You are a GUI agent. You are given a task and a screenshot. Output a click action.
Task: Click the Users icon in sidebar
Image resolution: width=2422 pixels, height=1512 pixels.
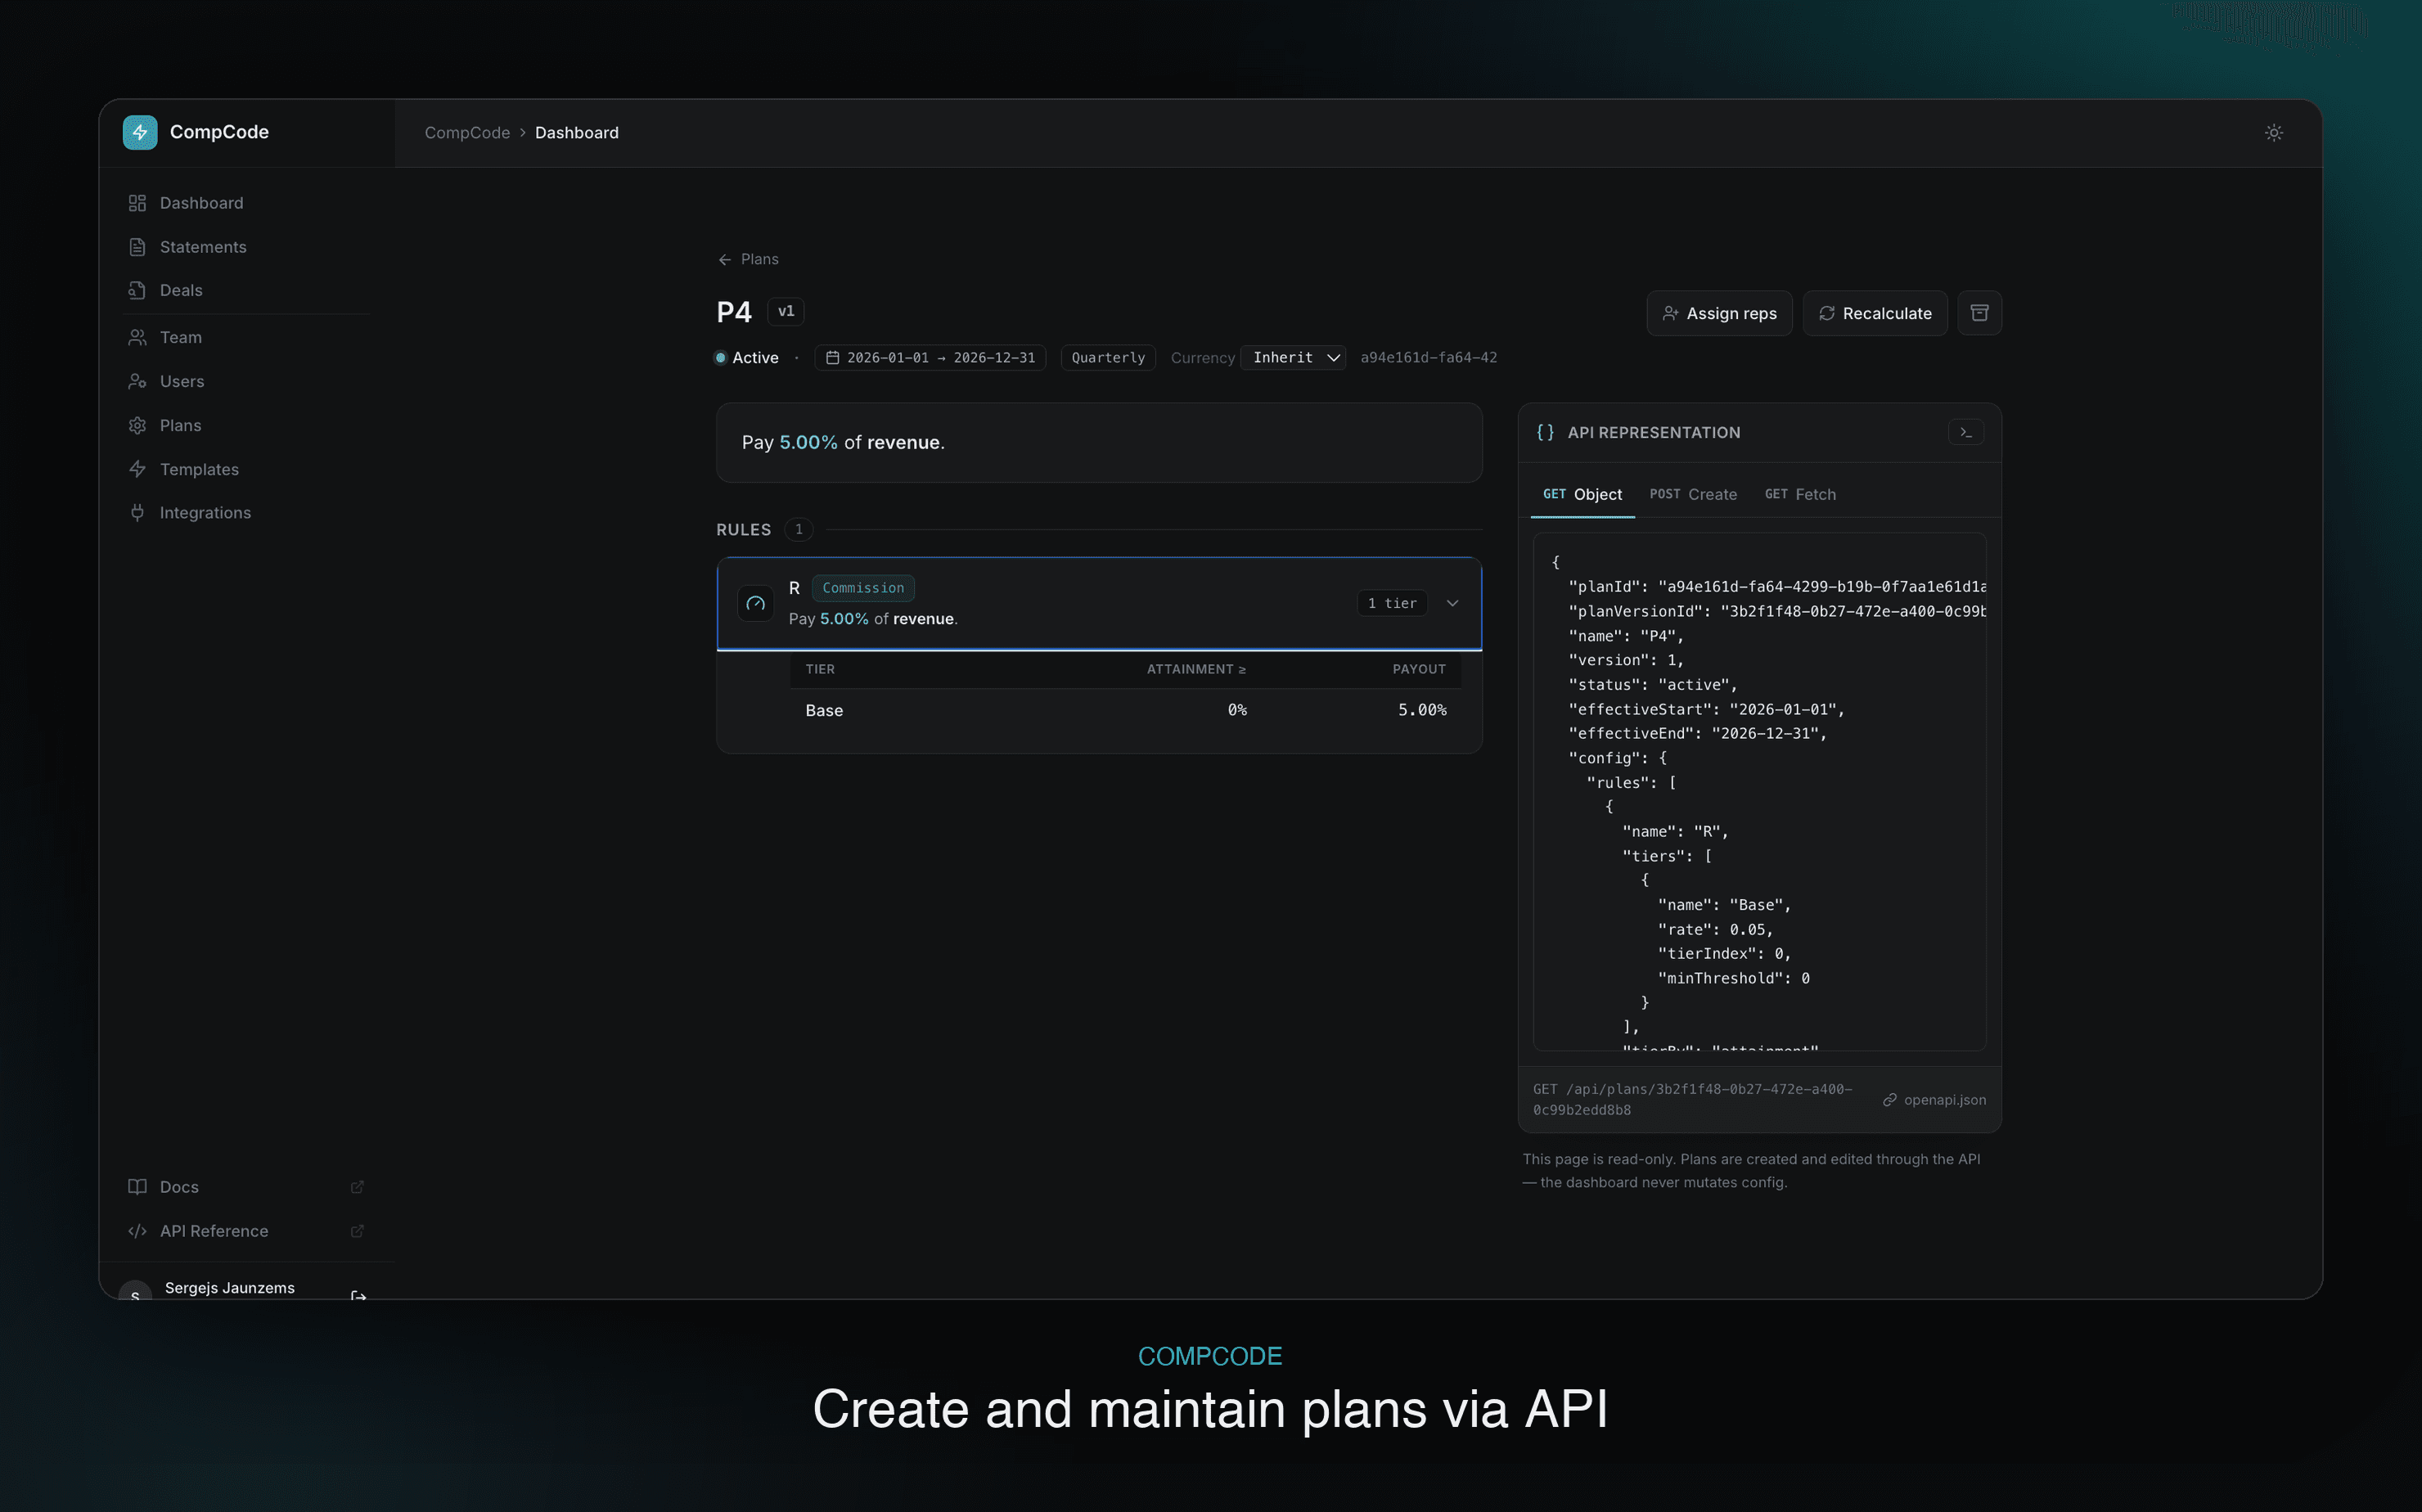[137, 381]
